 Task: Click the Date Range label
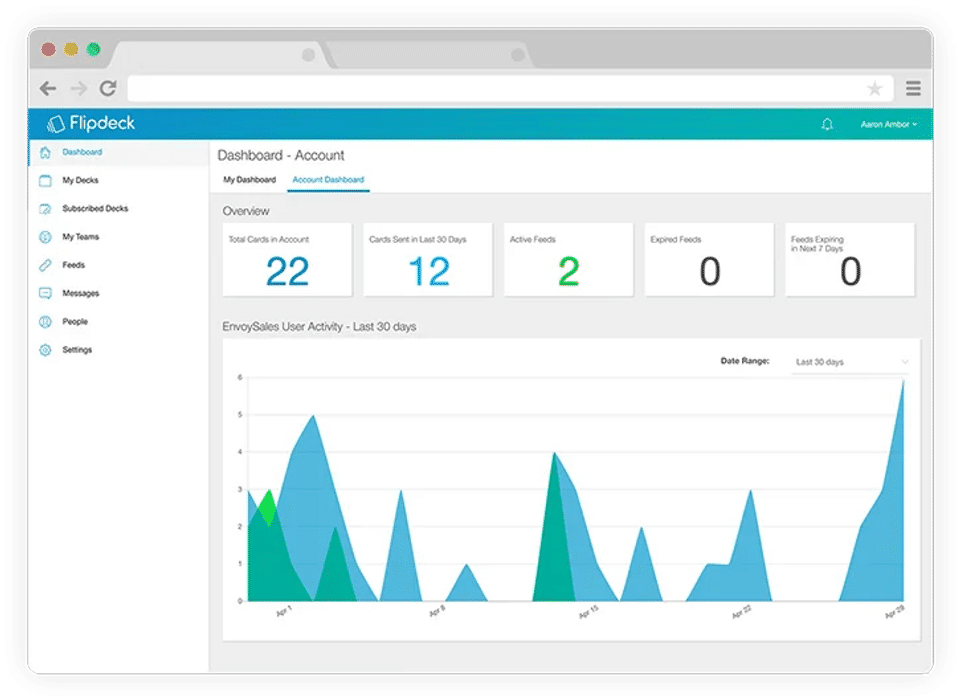click(x=744, y=361)
